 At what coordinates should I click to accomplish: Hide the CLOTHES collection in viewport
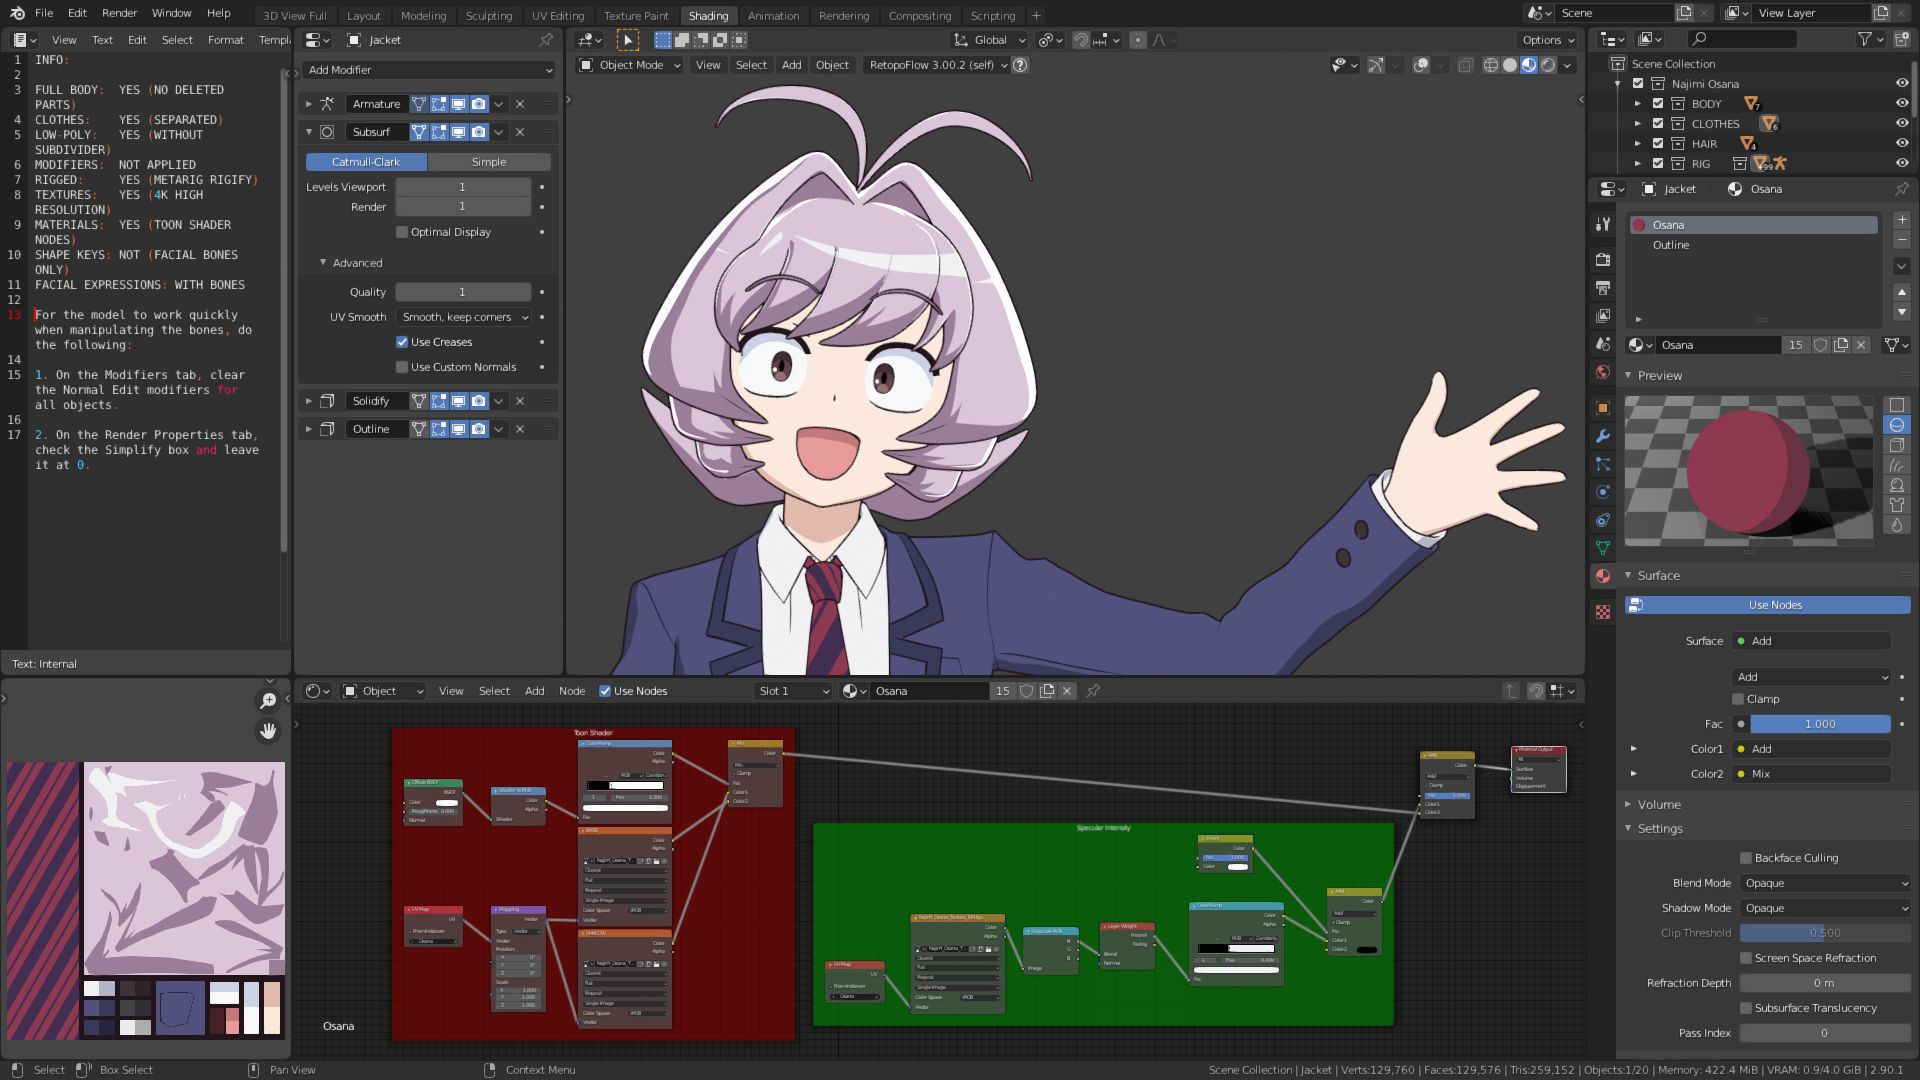(1902, 124)
